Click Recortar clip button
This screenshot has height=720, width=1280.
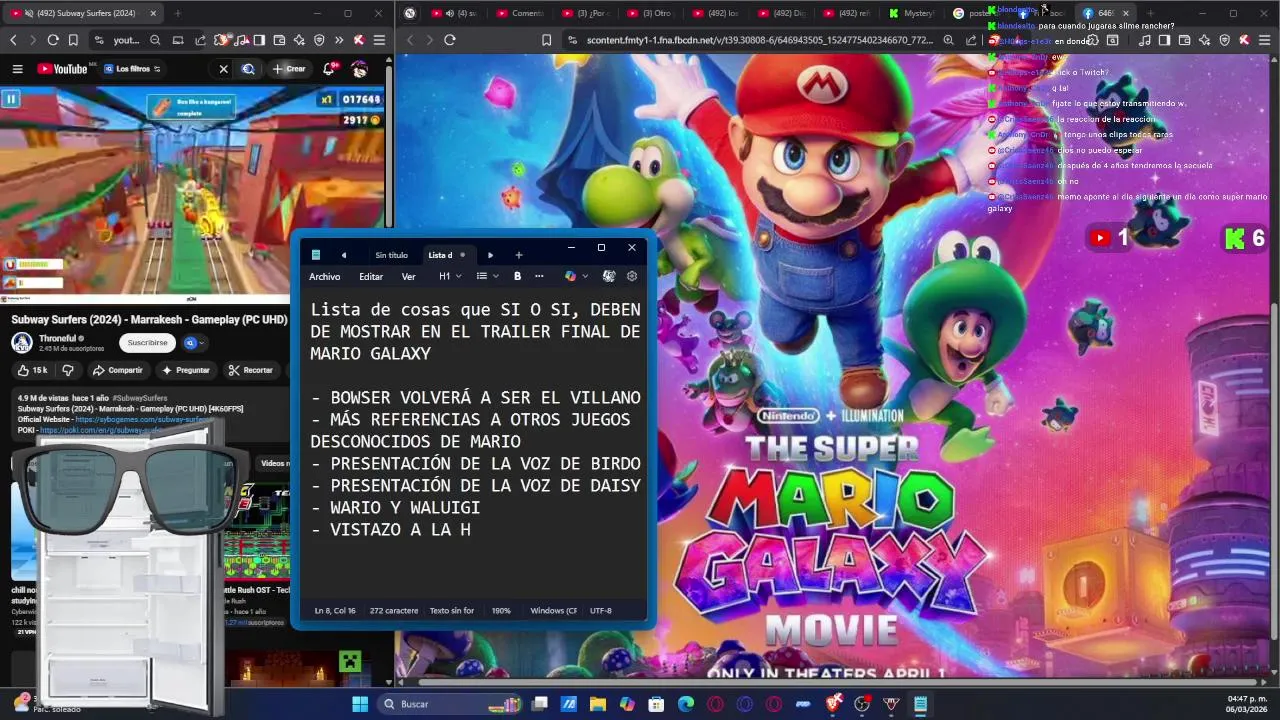[251, 370]
